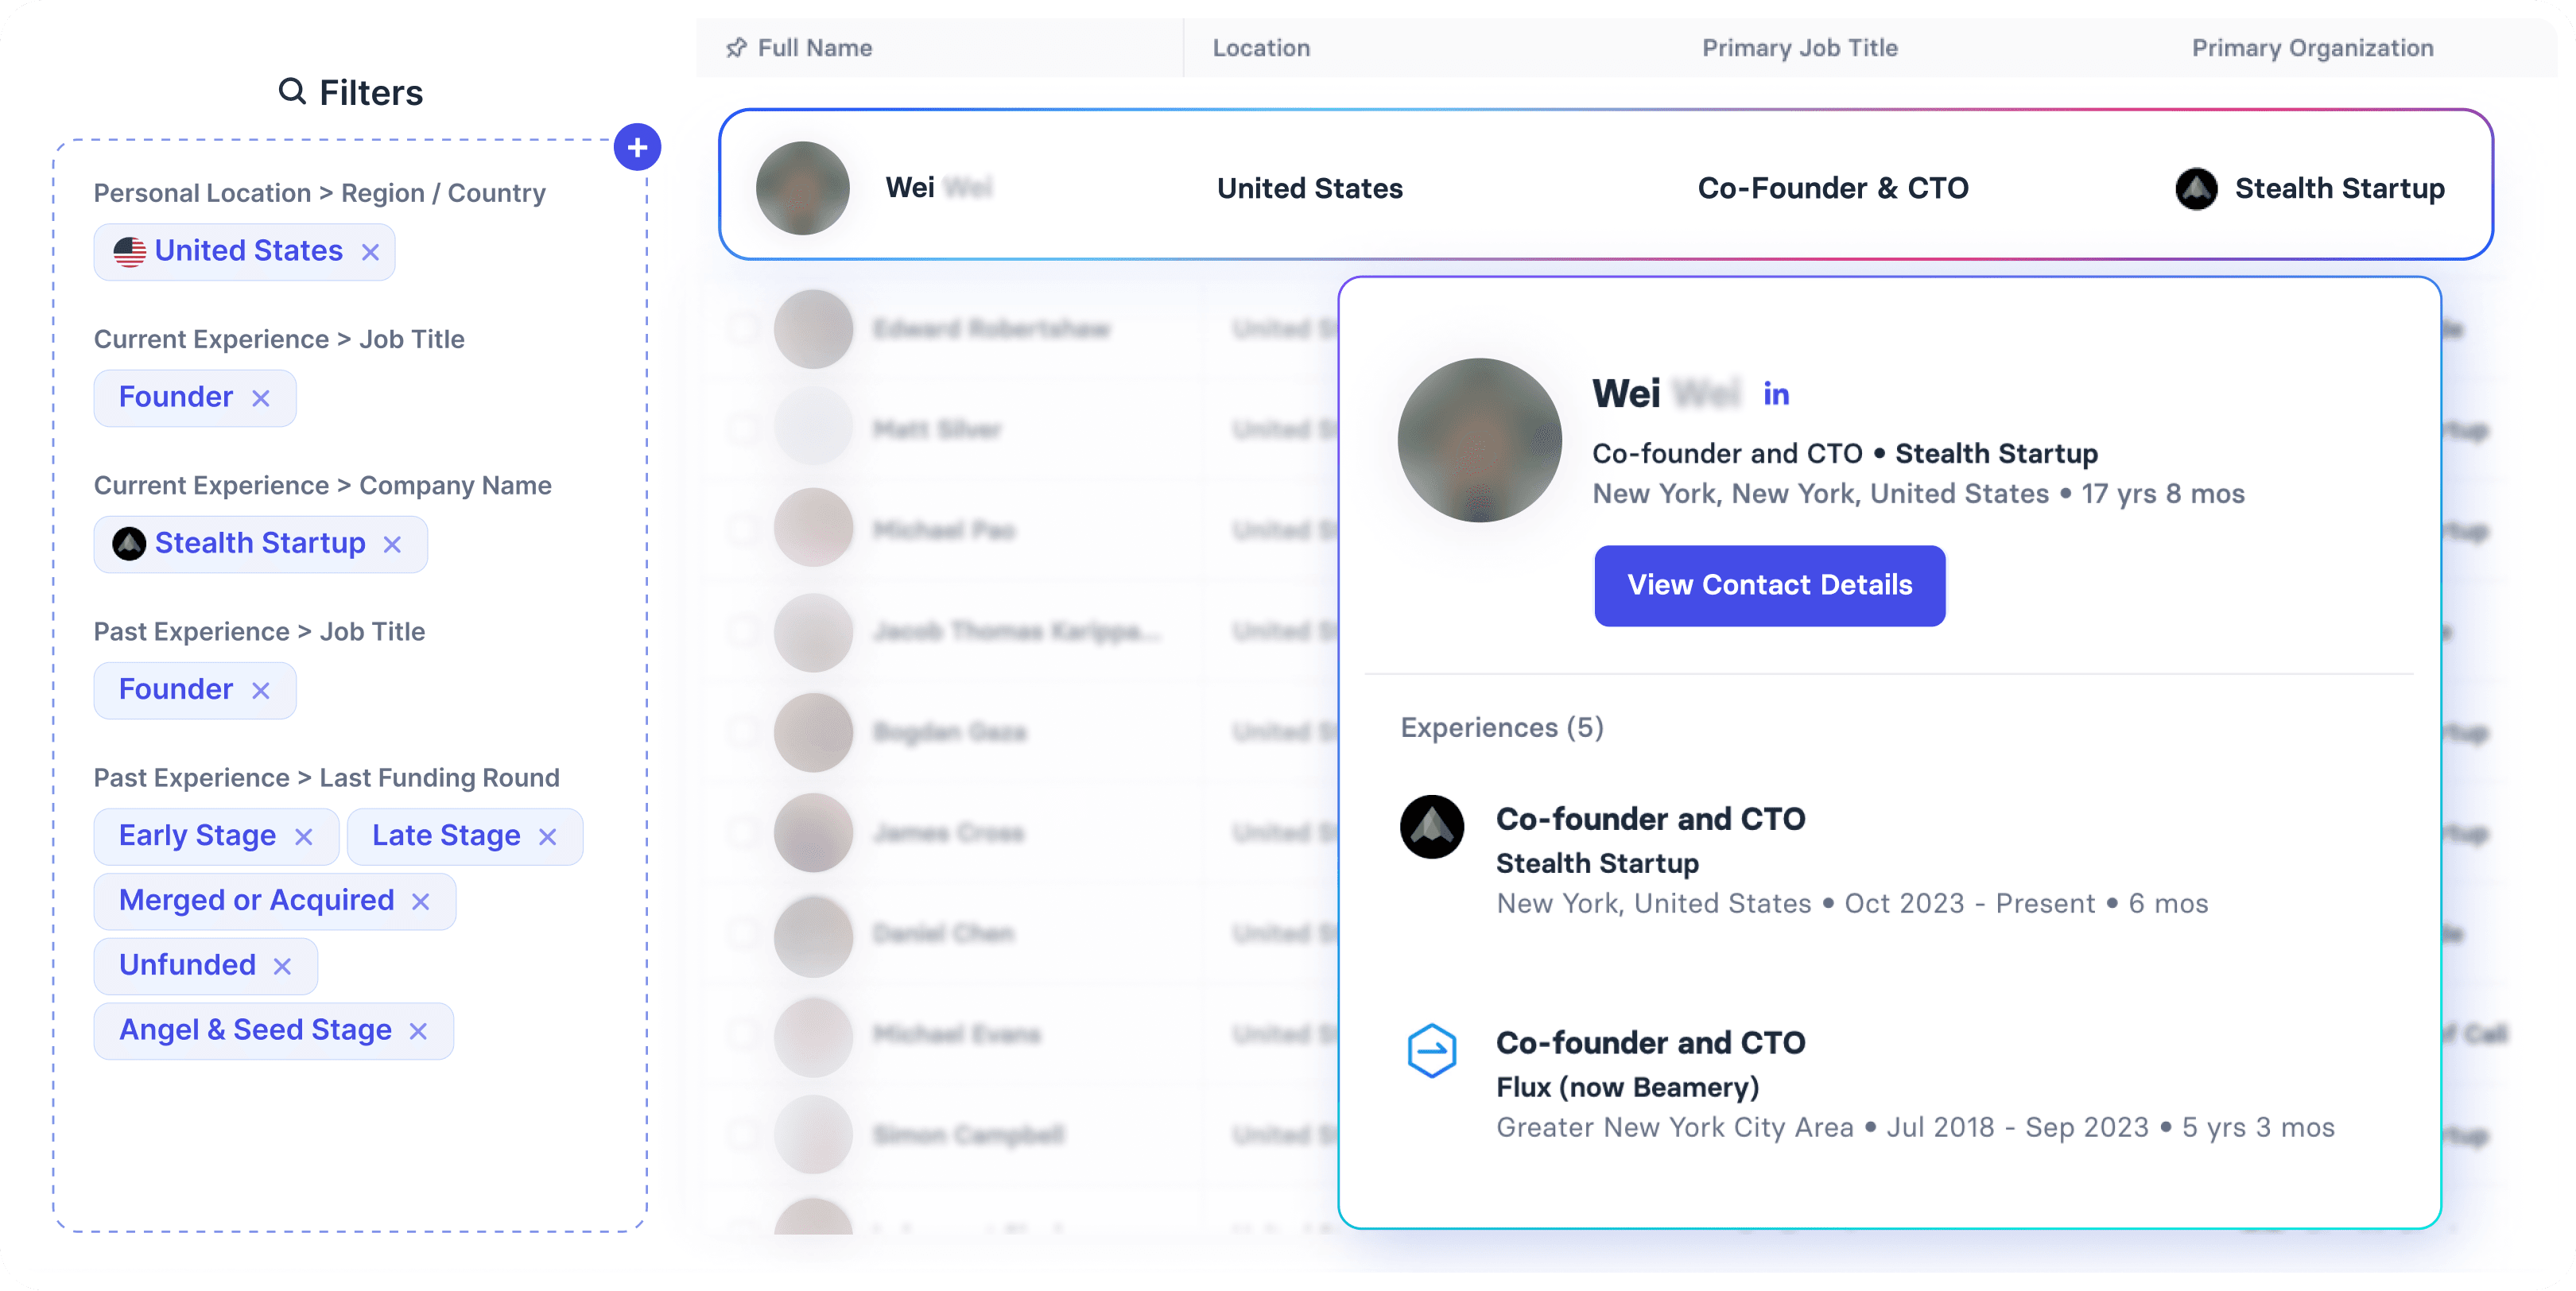Remove the United States location filter

pos(370,252)
